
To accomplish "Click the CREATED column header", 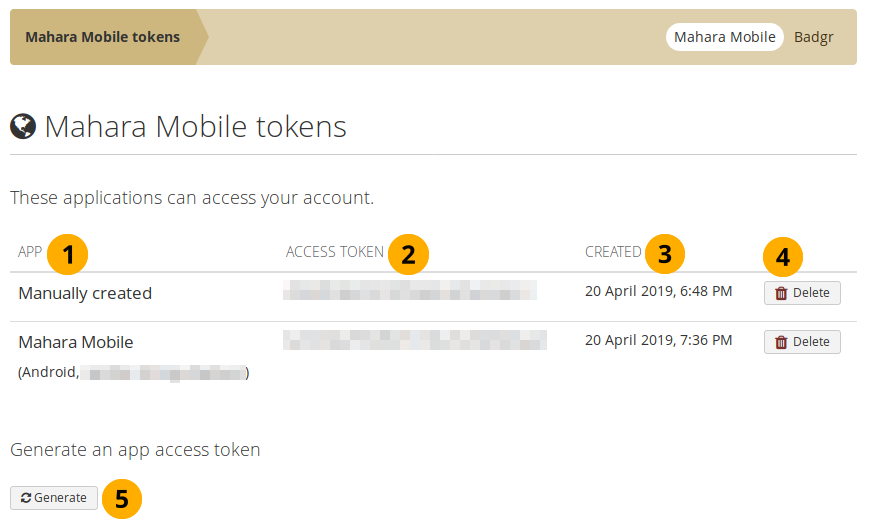I will tap(613, 252).
